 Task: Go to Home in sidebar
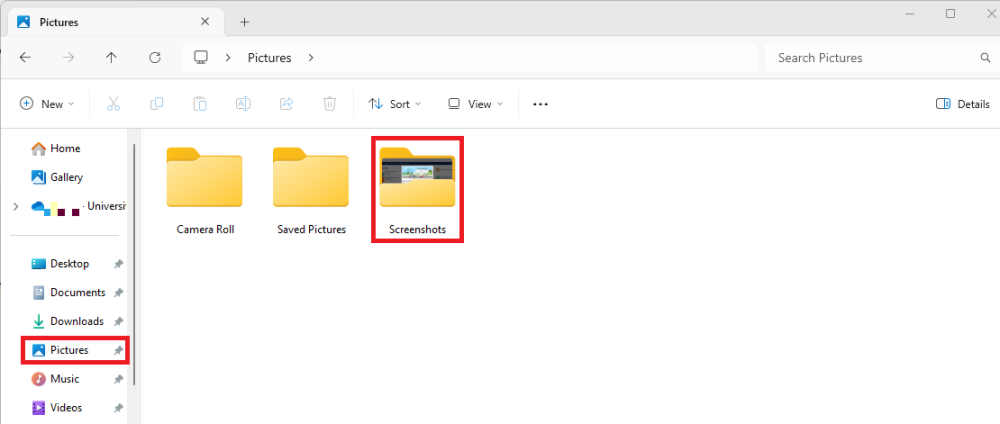coord(65,148)
